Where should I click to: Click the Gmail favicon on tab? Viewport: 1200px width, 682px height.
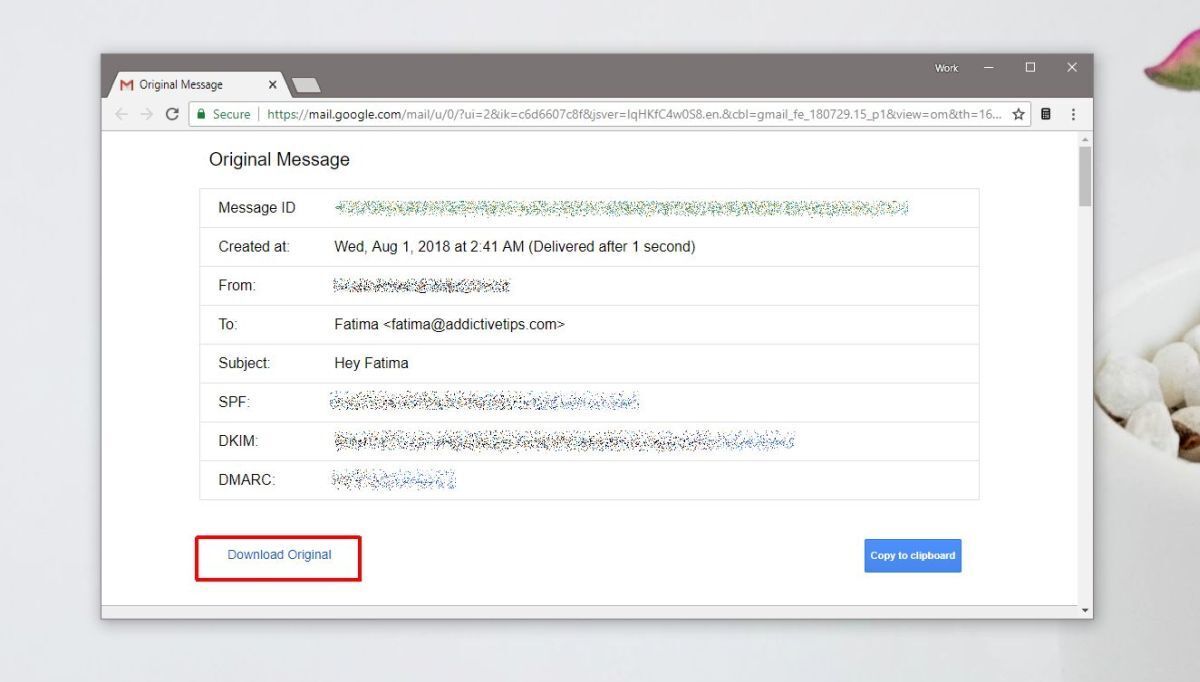(126, 85)
